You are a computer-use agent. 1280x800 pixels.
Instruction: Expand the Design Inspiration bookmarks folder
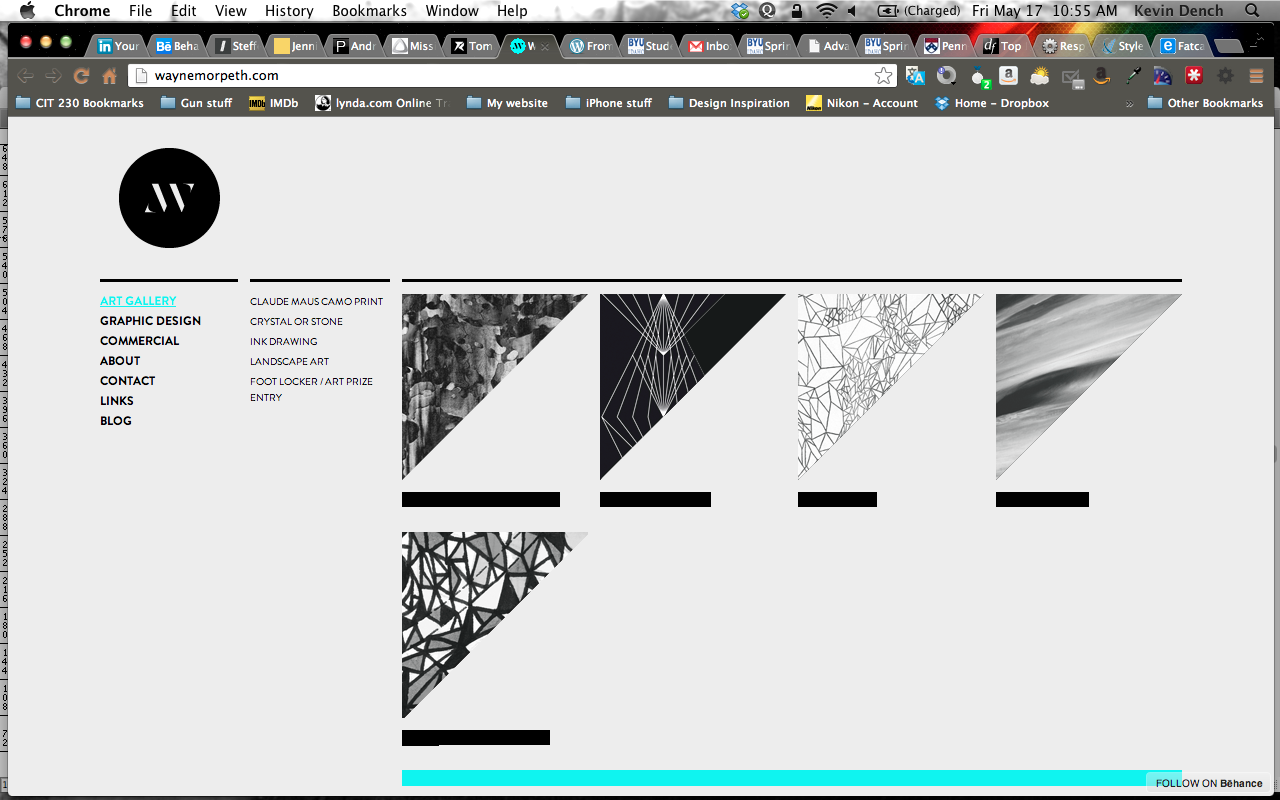click(729, 103)
